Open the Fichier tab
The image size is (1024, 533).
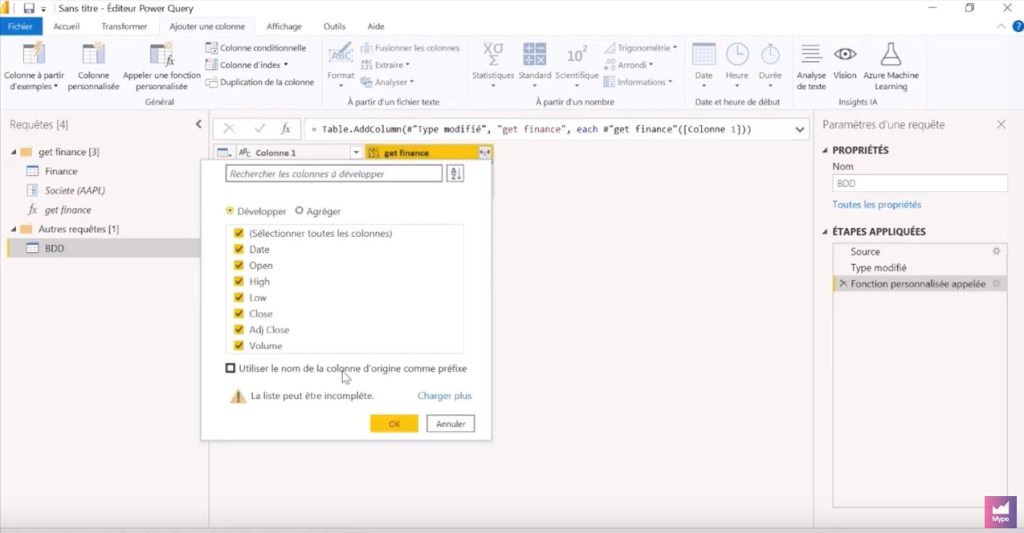tap(20, 26)
